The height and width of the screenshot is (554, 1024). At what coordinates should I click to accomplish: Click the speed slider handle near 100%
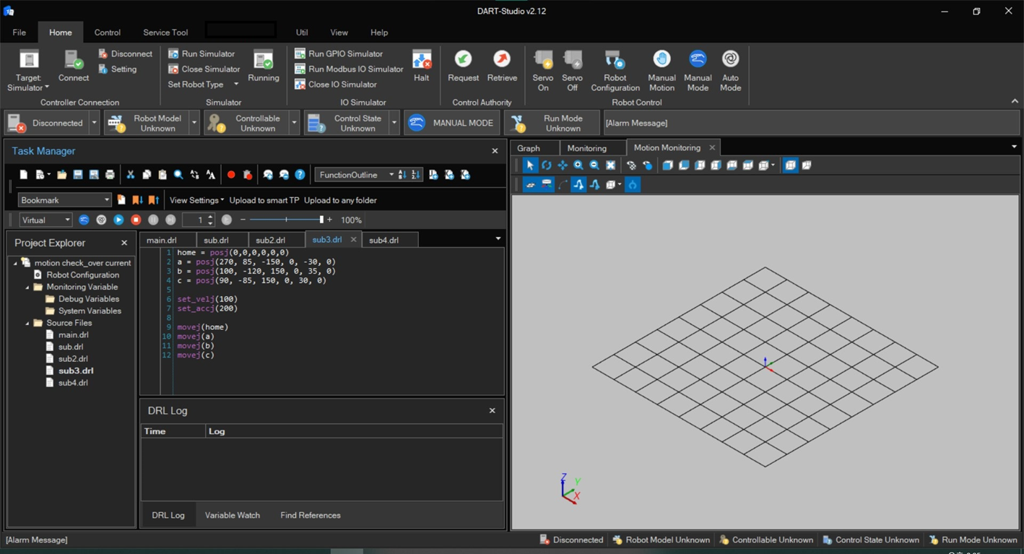[x=321, y=220]
